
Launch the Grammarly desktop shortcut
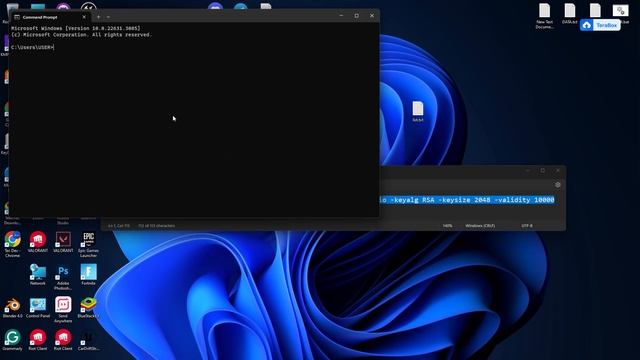13,340
